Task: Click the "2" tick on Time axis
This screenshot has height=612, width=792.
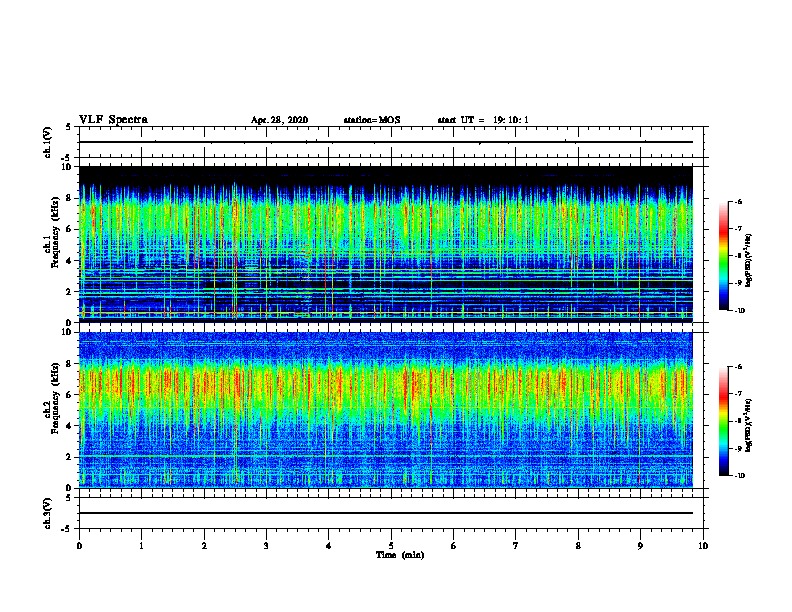Action: [204, 546]
